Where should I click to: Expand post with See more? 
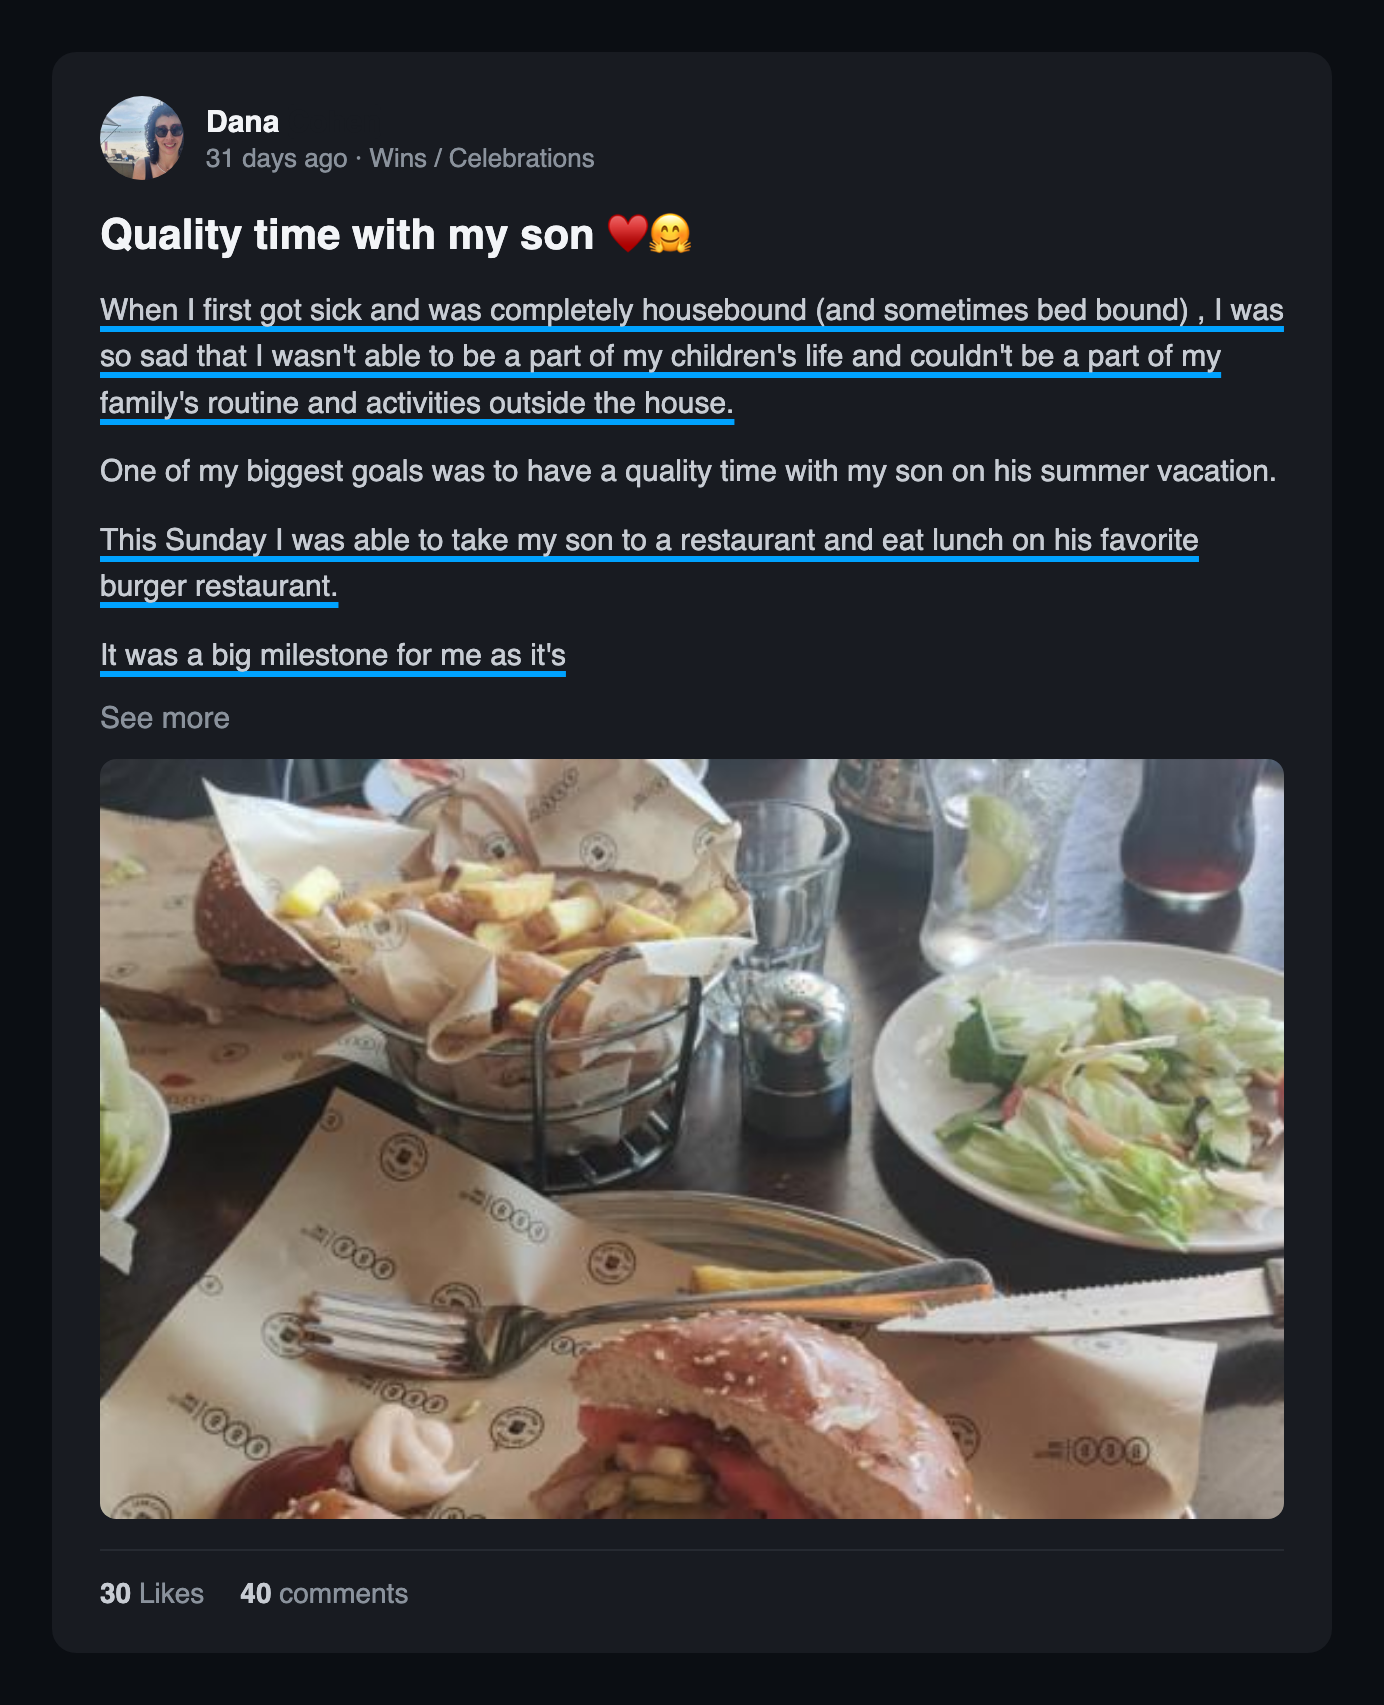165,718
